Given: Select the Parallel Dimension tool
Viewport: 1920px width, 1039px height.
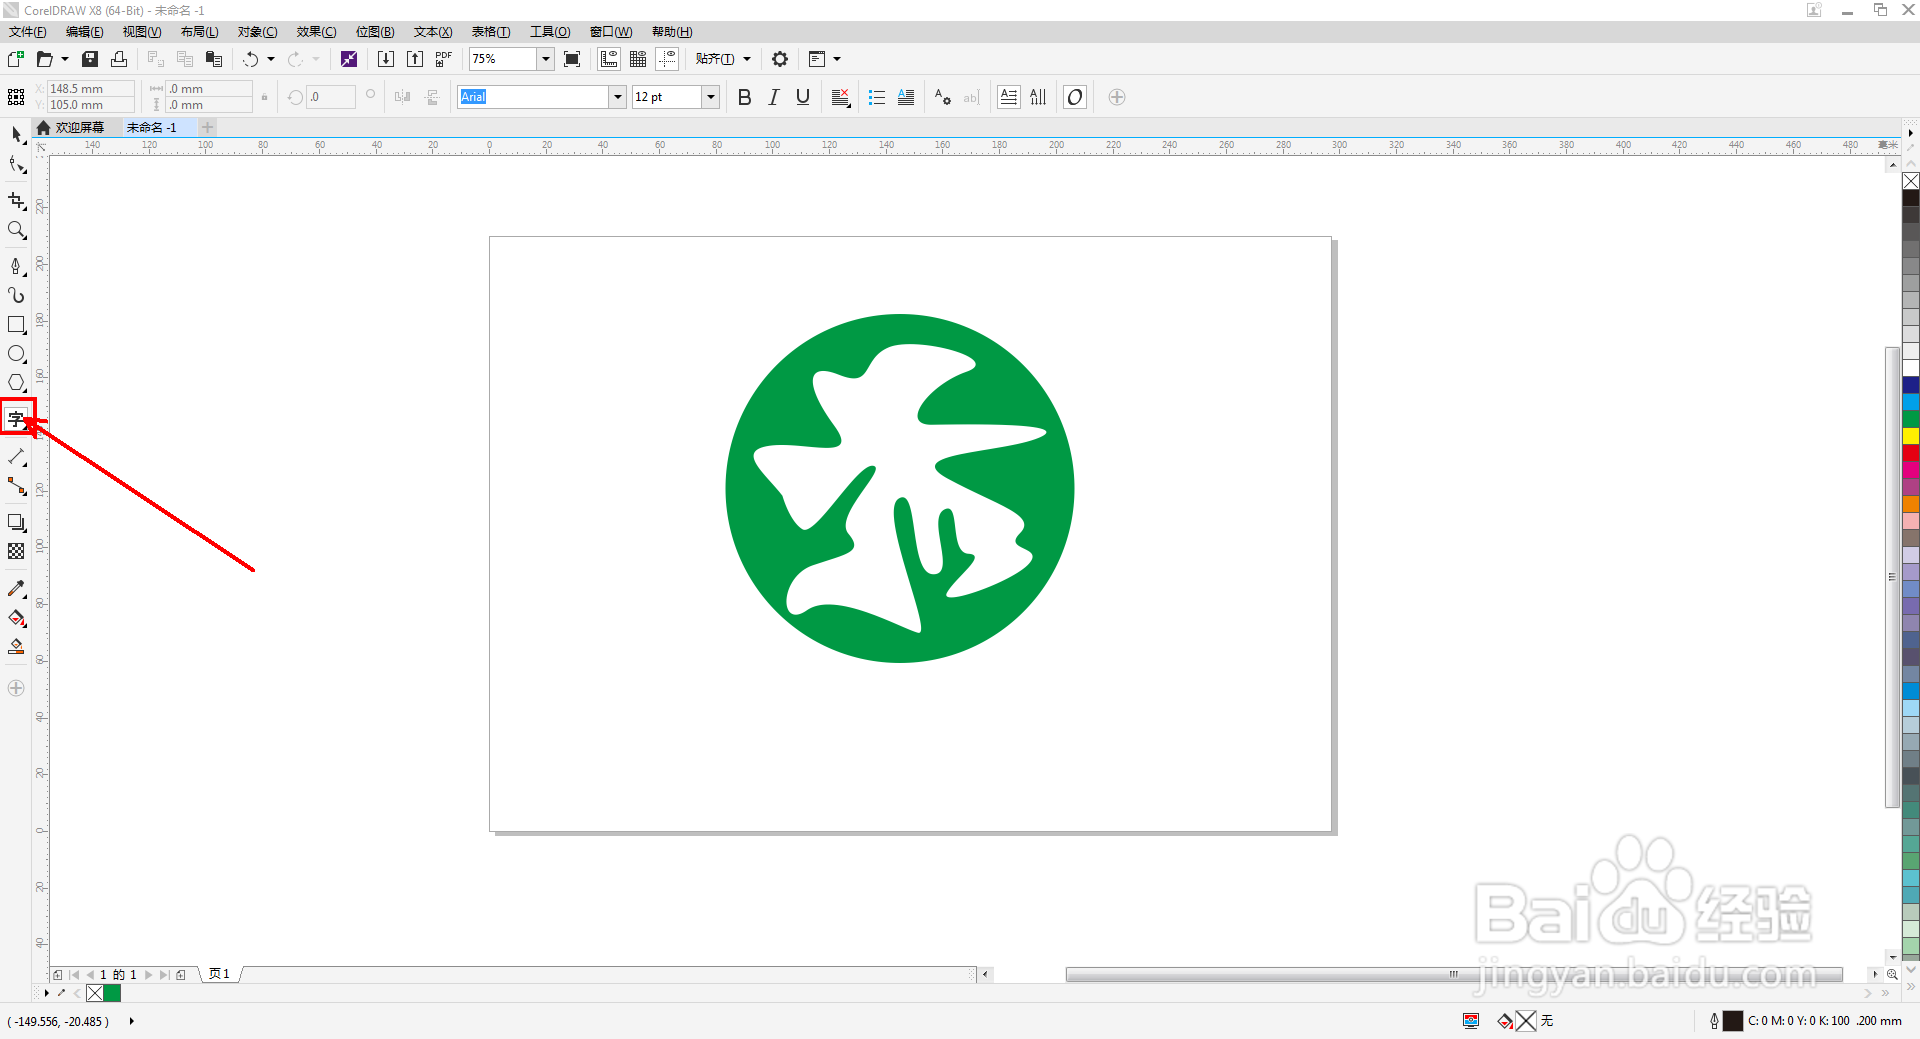Looking at the screenshot, I should tap(16, 457).
